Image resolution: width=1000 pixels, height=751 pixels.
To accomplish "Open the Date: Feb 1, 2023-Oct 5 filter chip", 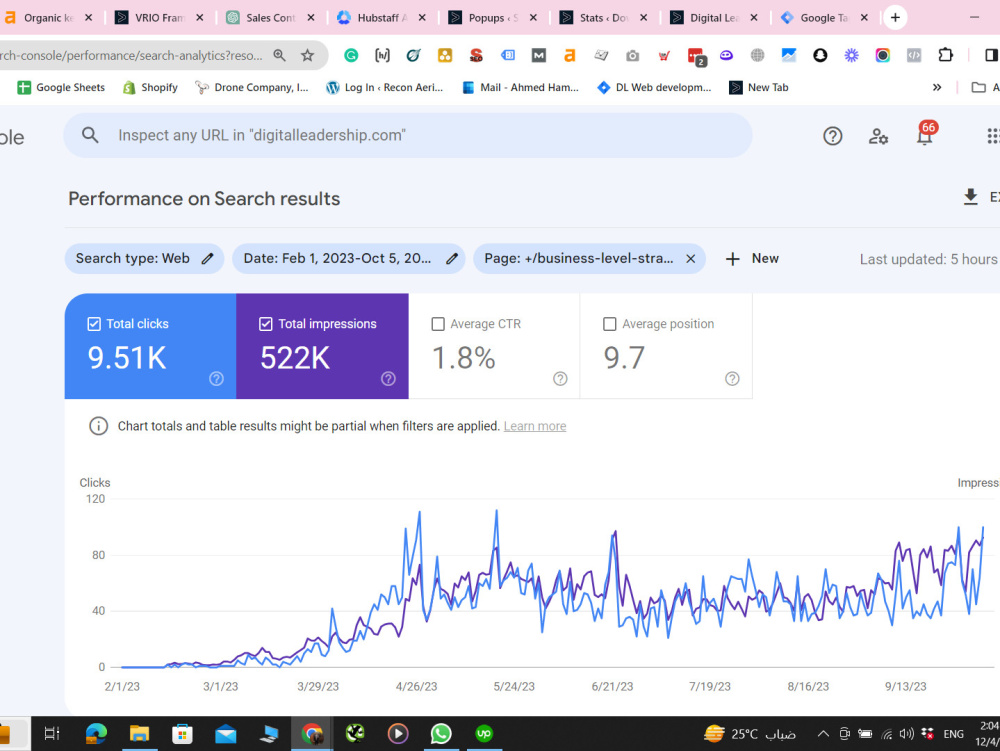I will (x=348, y=258).
